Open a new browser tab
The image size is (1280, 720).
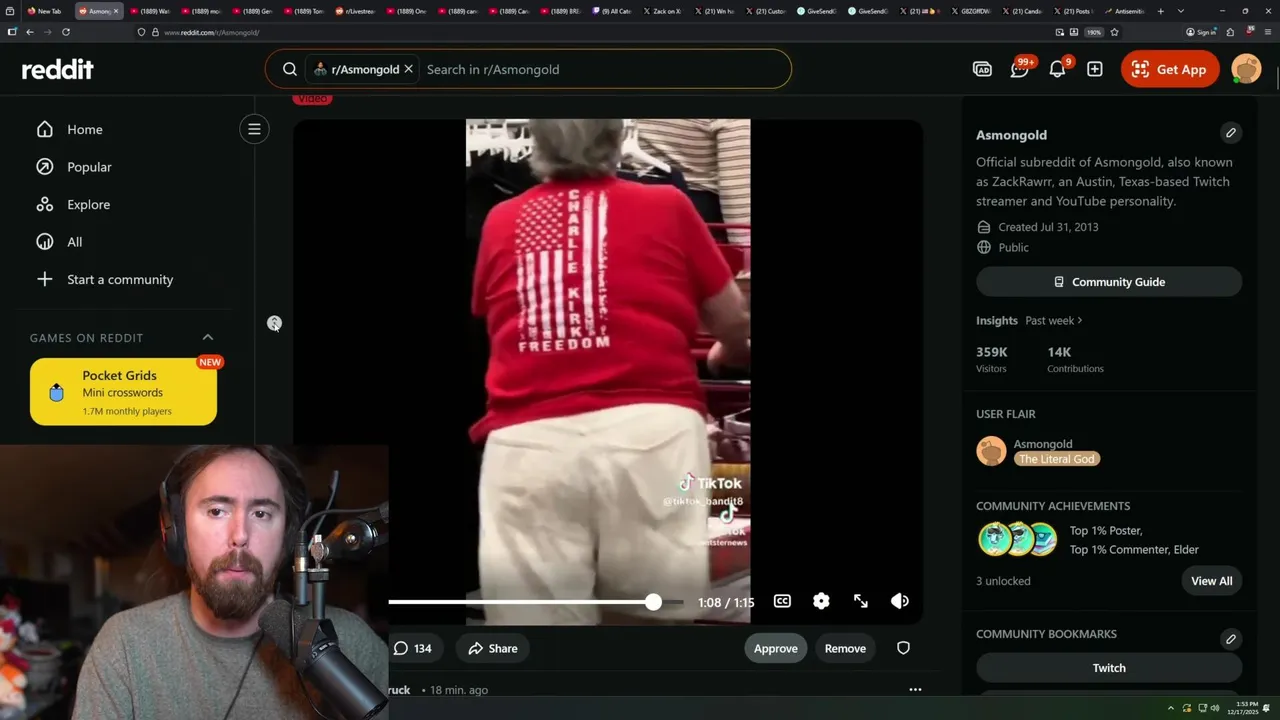pos(1161,11)
